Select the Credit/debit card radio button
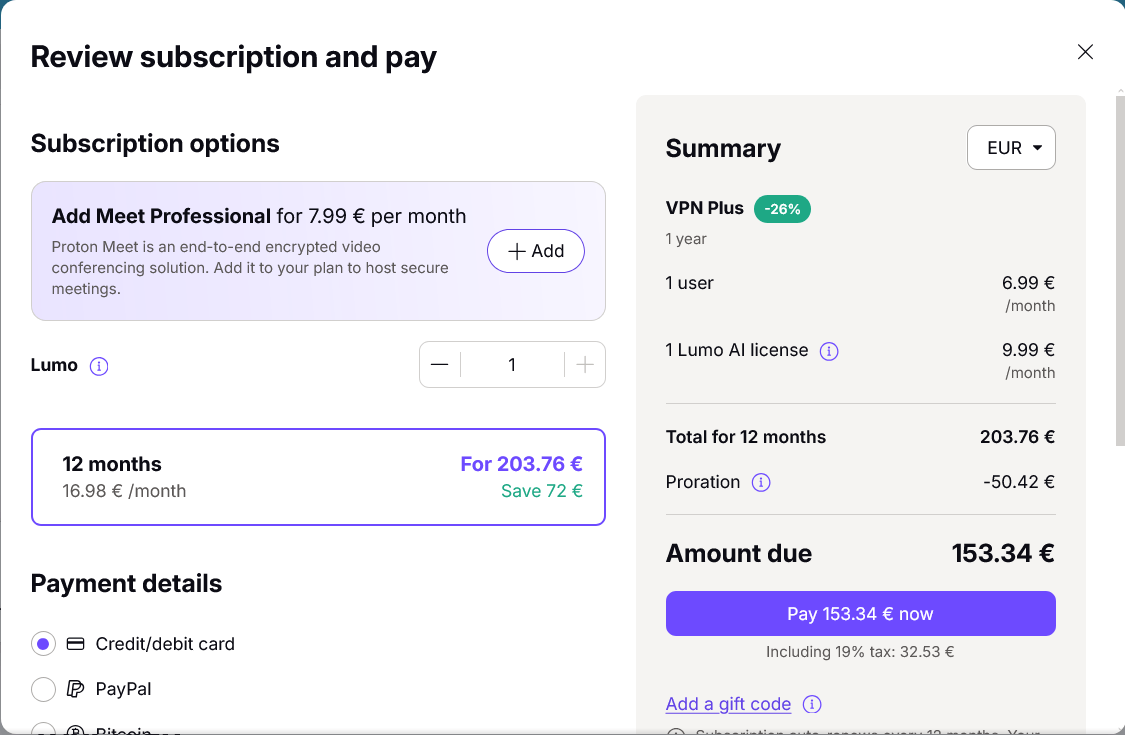 (43, 644)
